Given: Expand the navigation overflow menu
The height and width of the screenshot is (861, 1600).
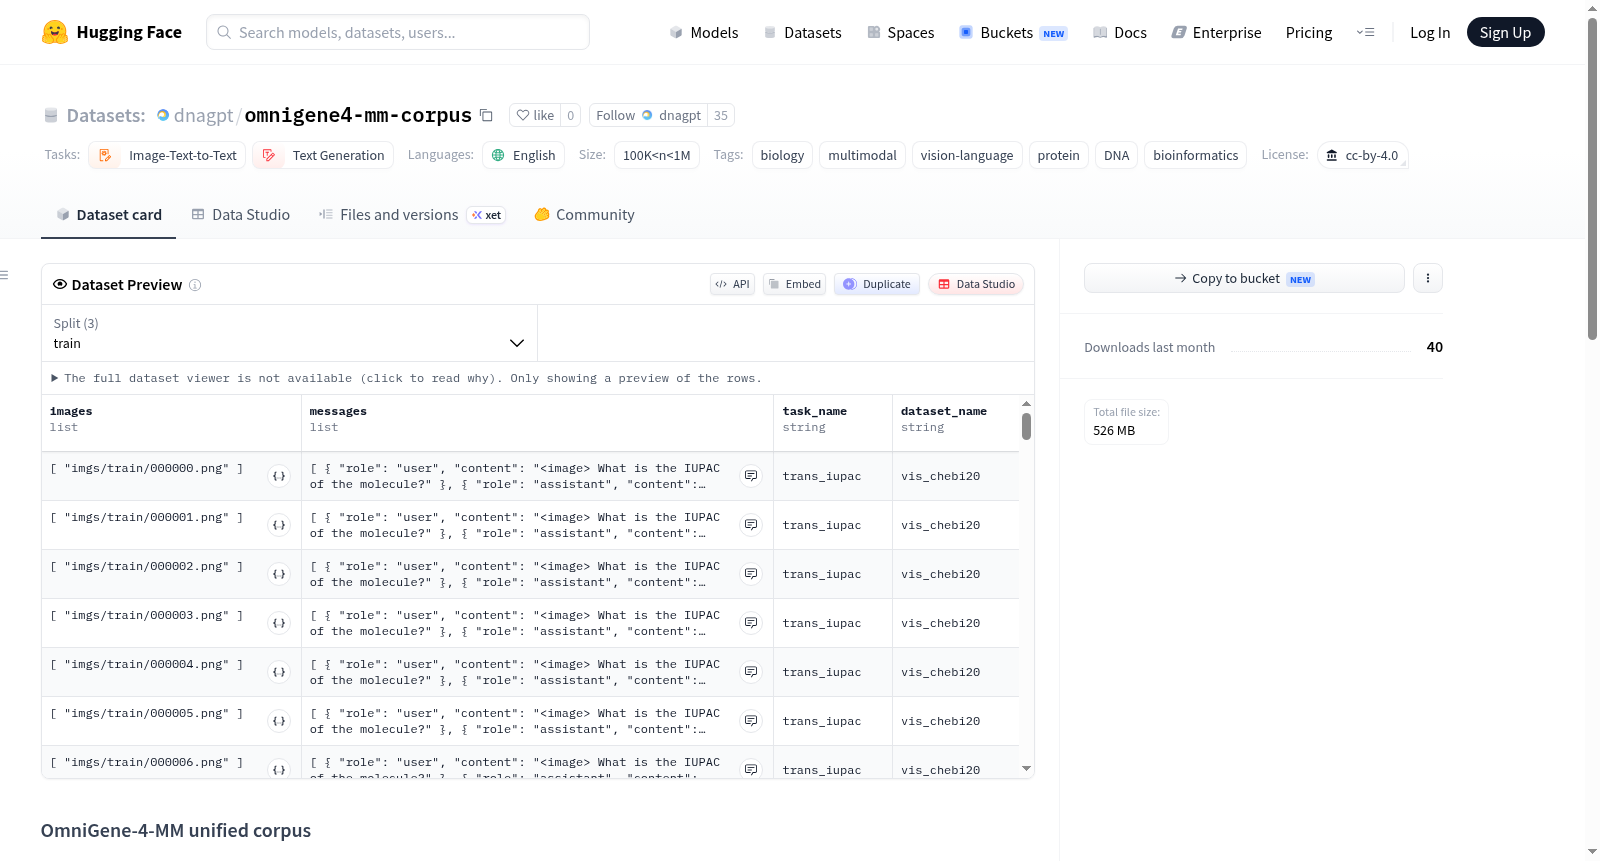Looking at the screenshot, I should coord(1365,32).
